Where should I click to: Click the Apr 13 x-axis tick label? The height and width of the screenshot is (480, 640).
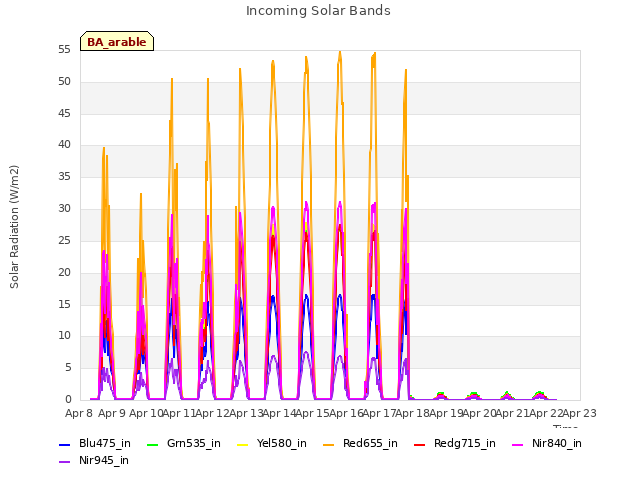(x=246, y=413)
